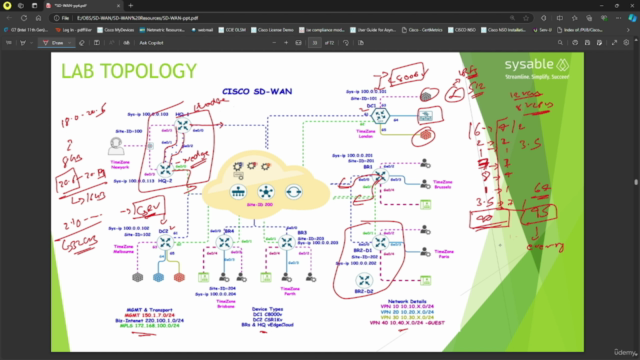Select the PDF highlight tool
The width and height of the screenshot is (640, 360).
click(x=23, y=43)
